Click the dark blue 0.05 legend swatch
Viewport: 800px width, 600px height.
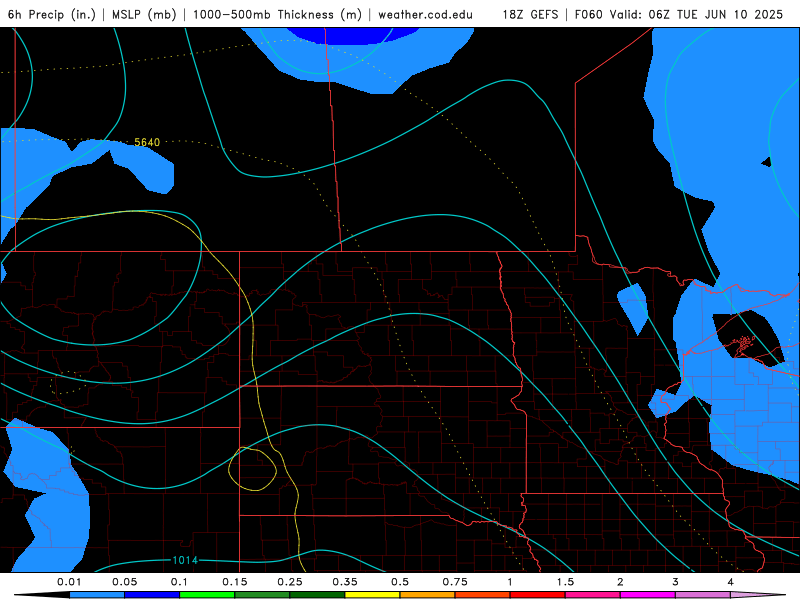click(152, 595)
